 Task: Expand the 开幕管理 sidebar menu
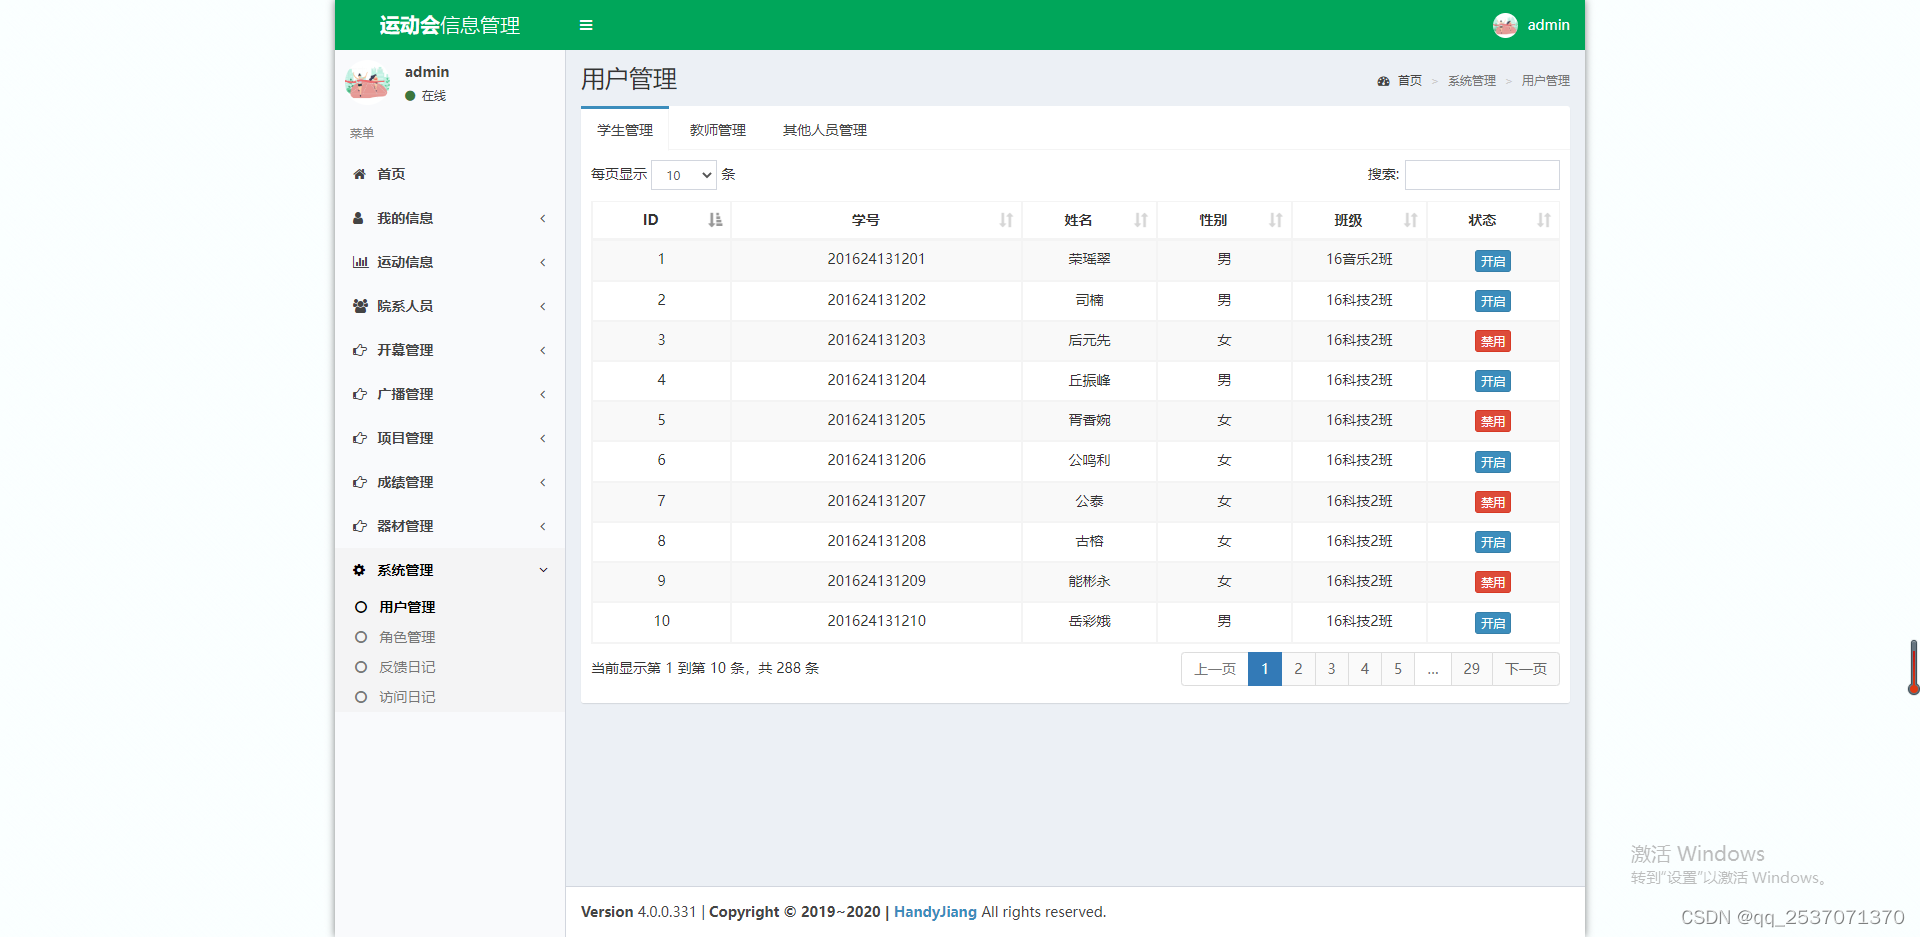(x=450, y=350)
